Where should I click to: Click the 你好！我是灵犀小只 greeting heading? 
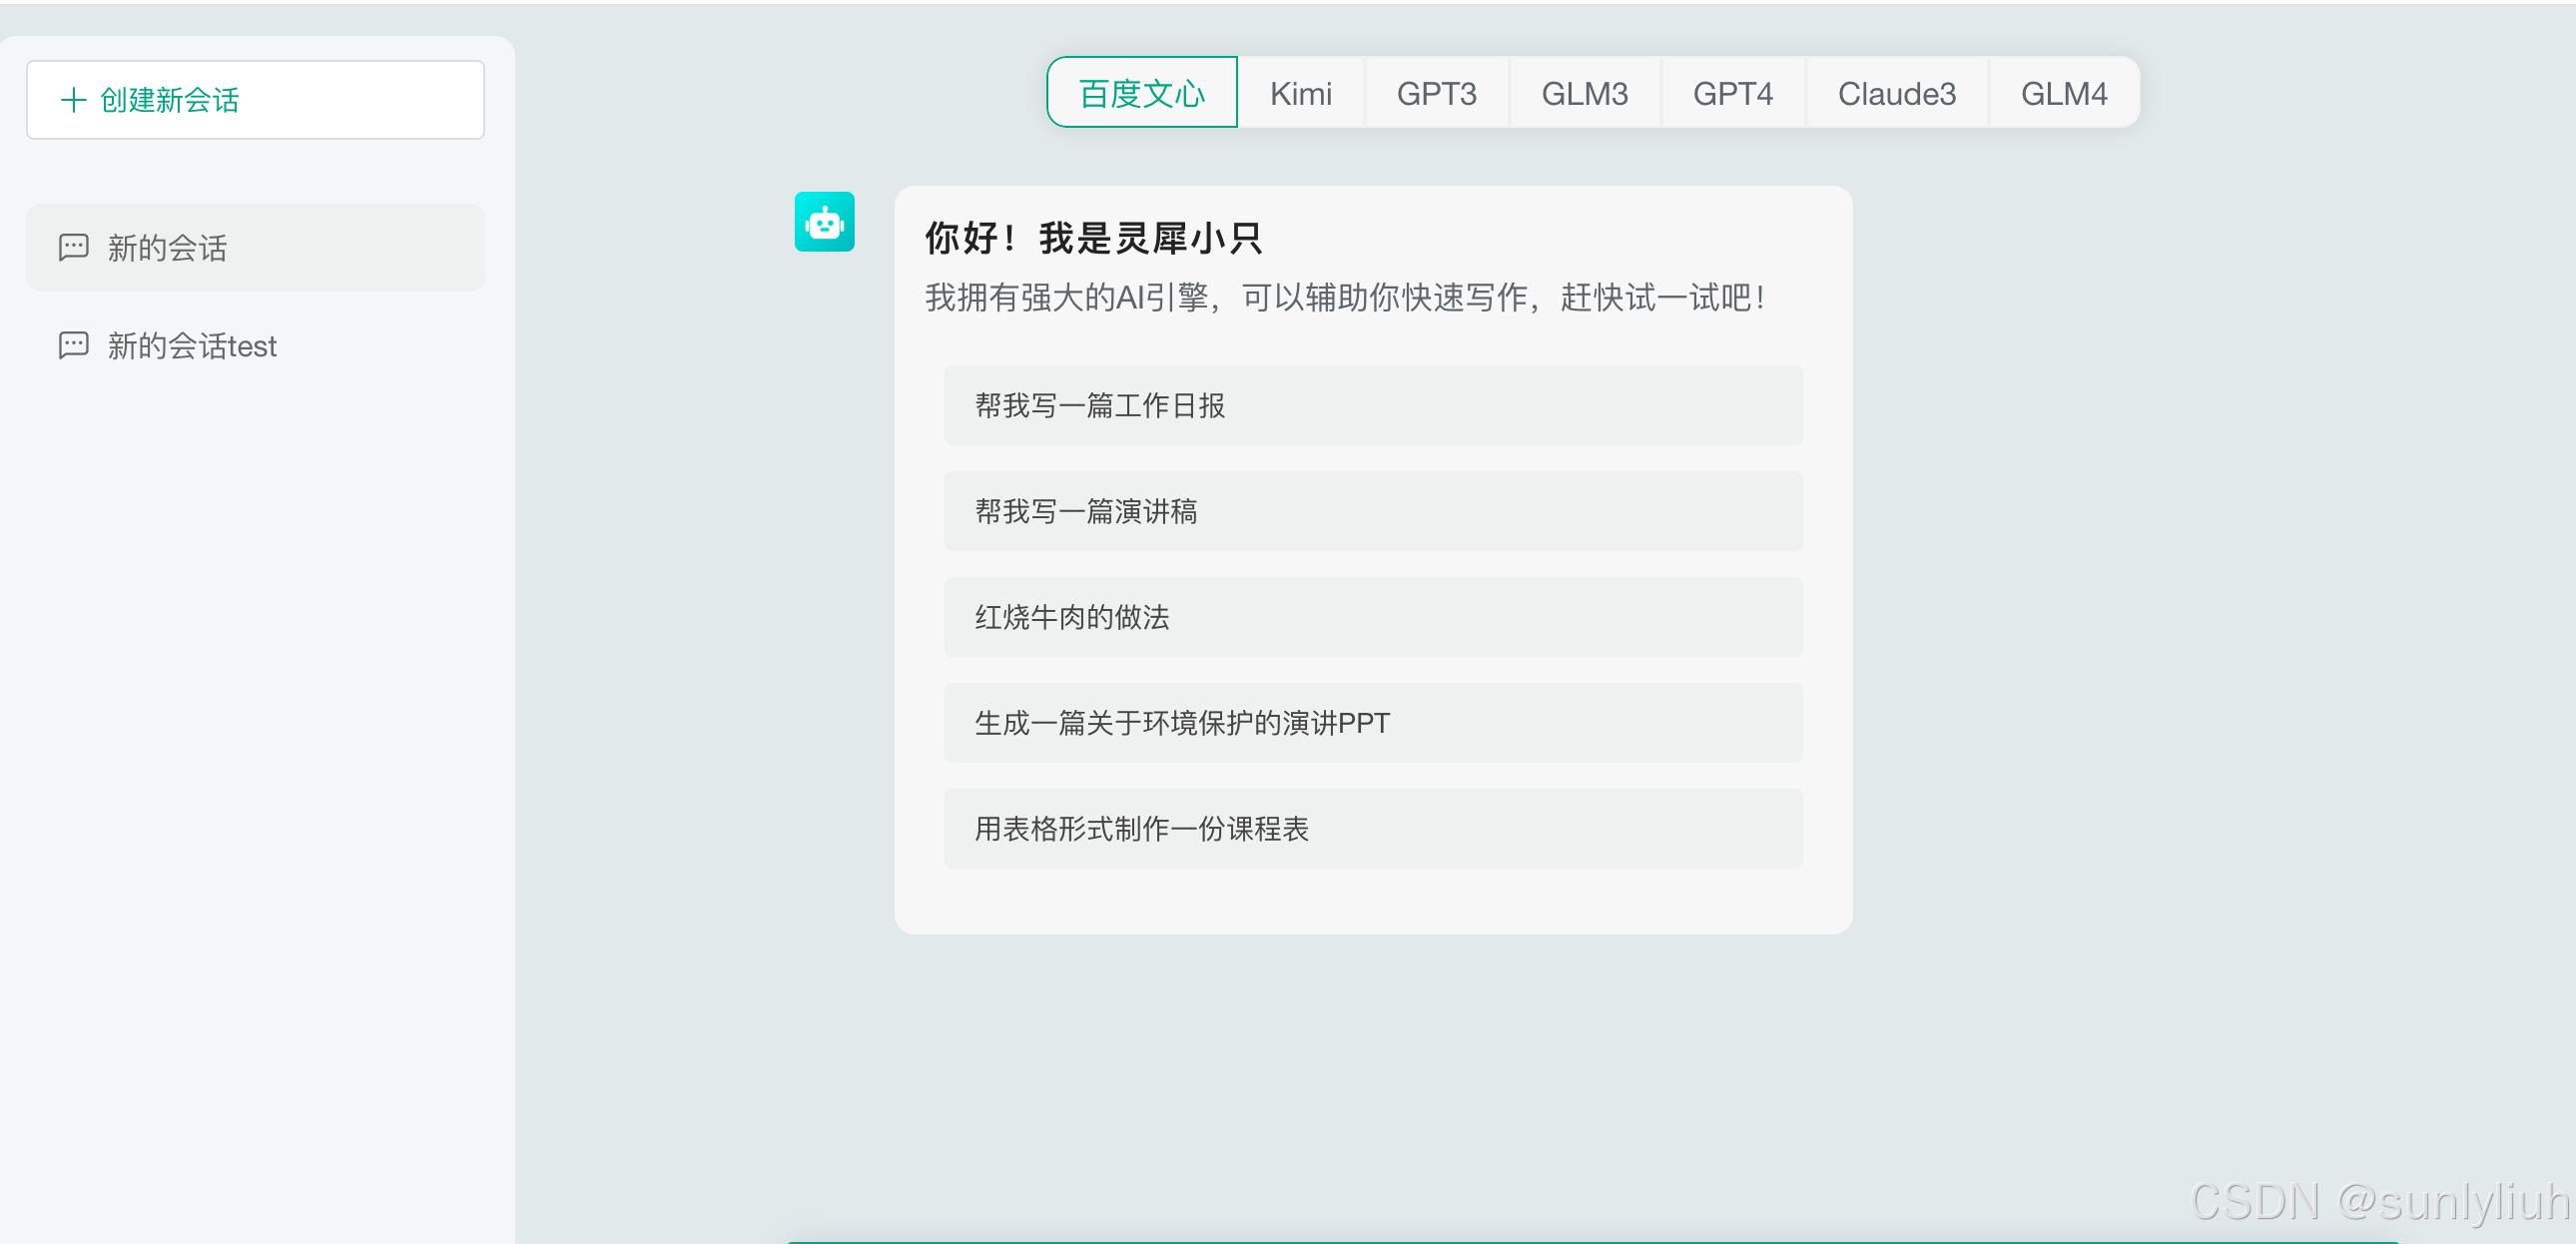click(x=1093, y=238)
